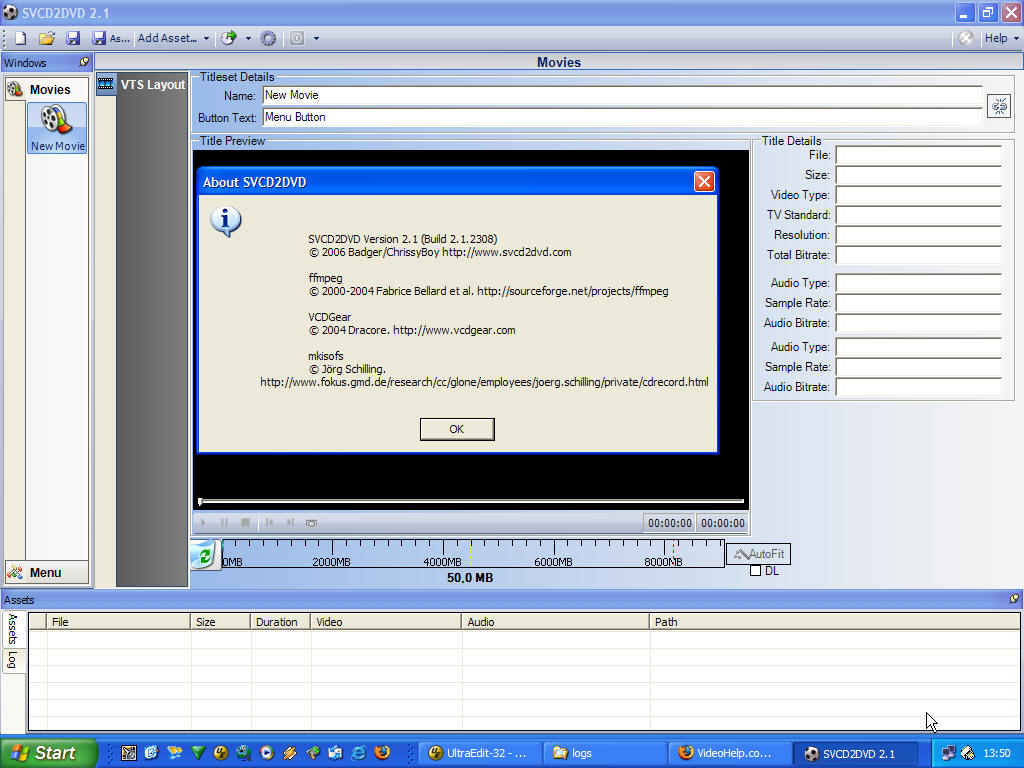This screenshot has height=768, width=1024.
Task: Open settings with the gear toolbar icon
Action: click(268, 39)
